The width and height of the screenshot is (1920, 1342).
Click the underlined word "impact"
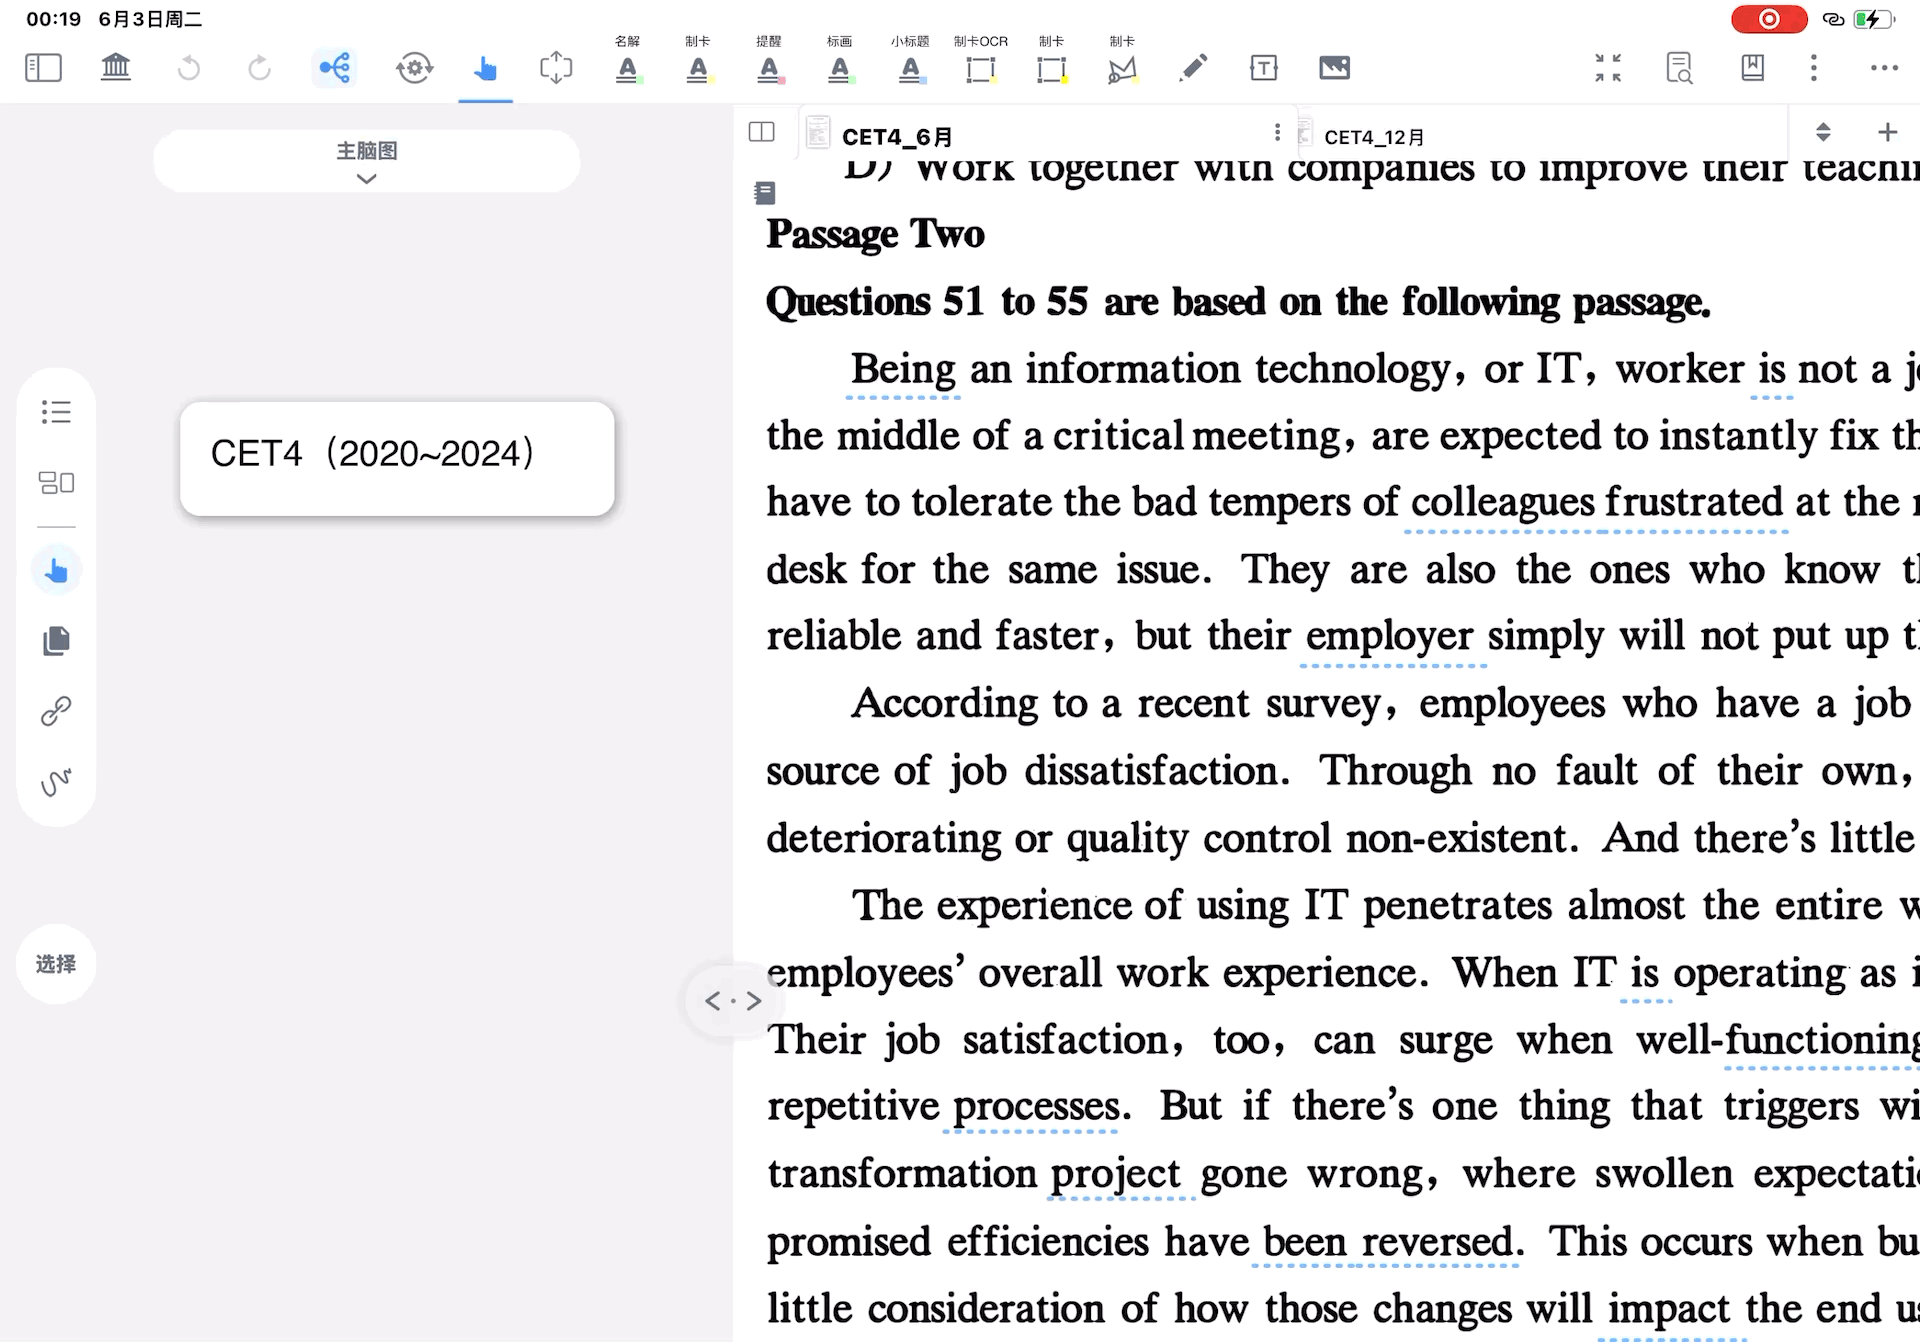click(x=1669, y=1309)
